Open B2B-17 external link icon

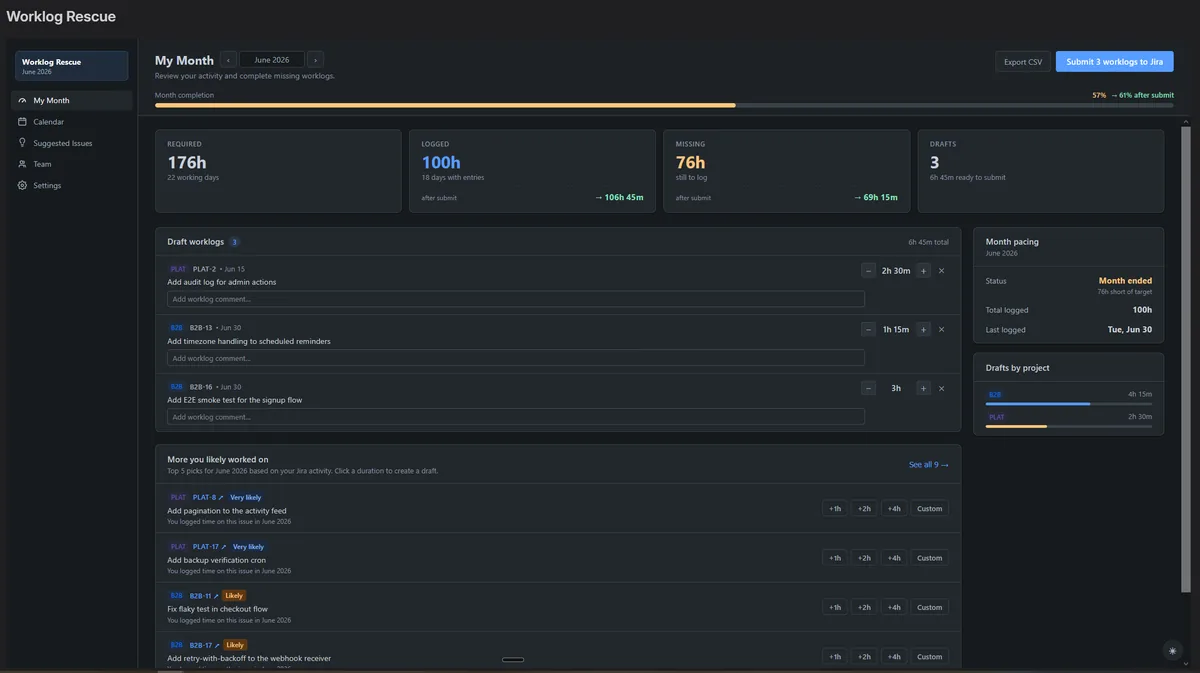pos(216,645)
